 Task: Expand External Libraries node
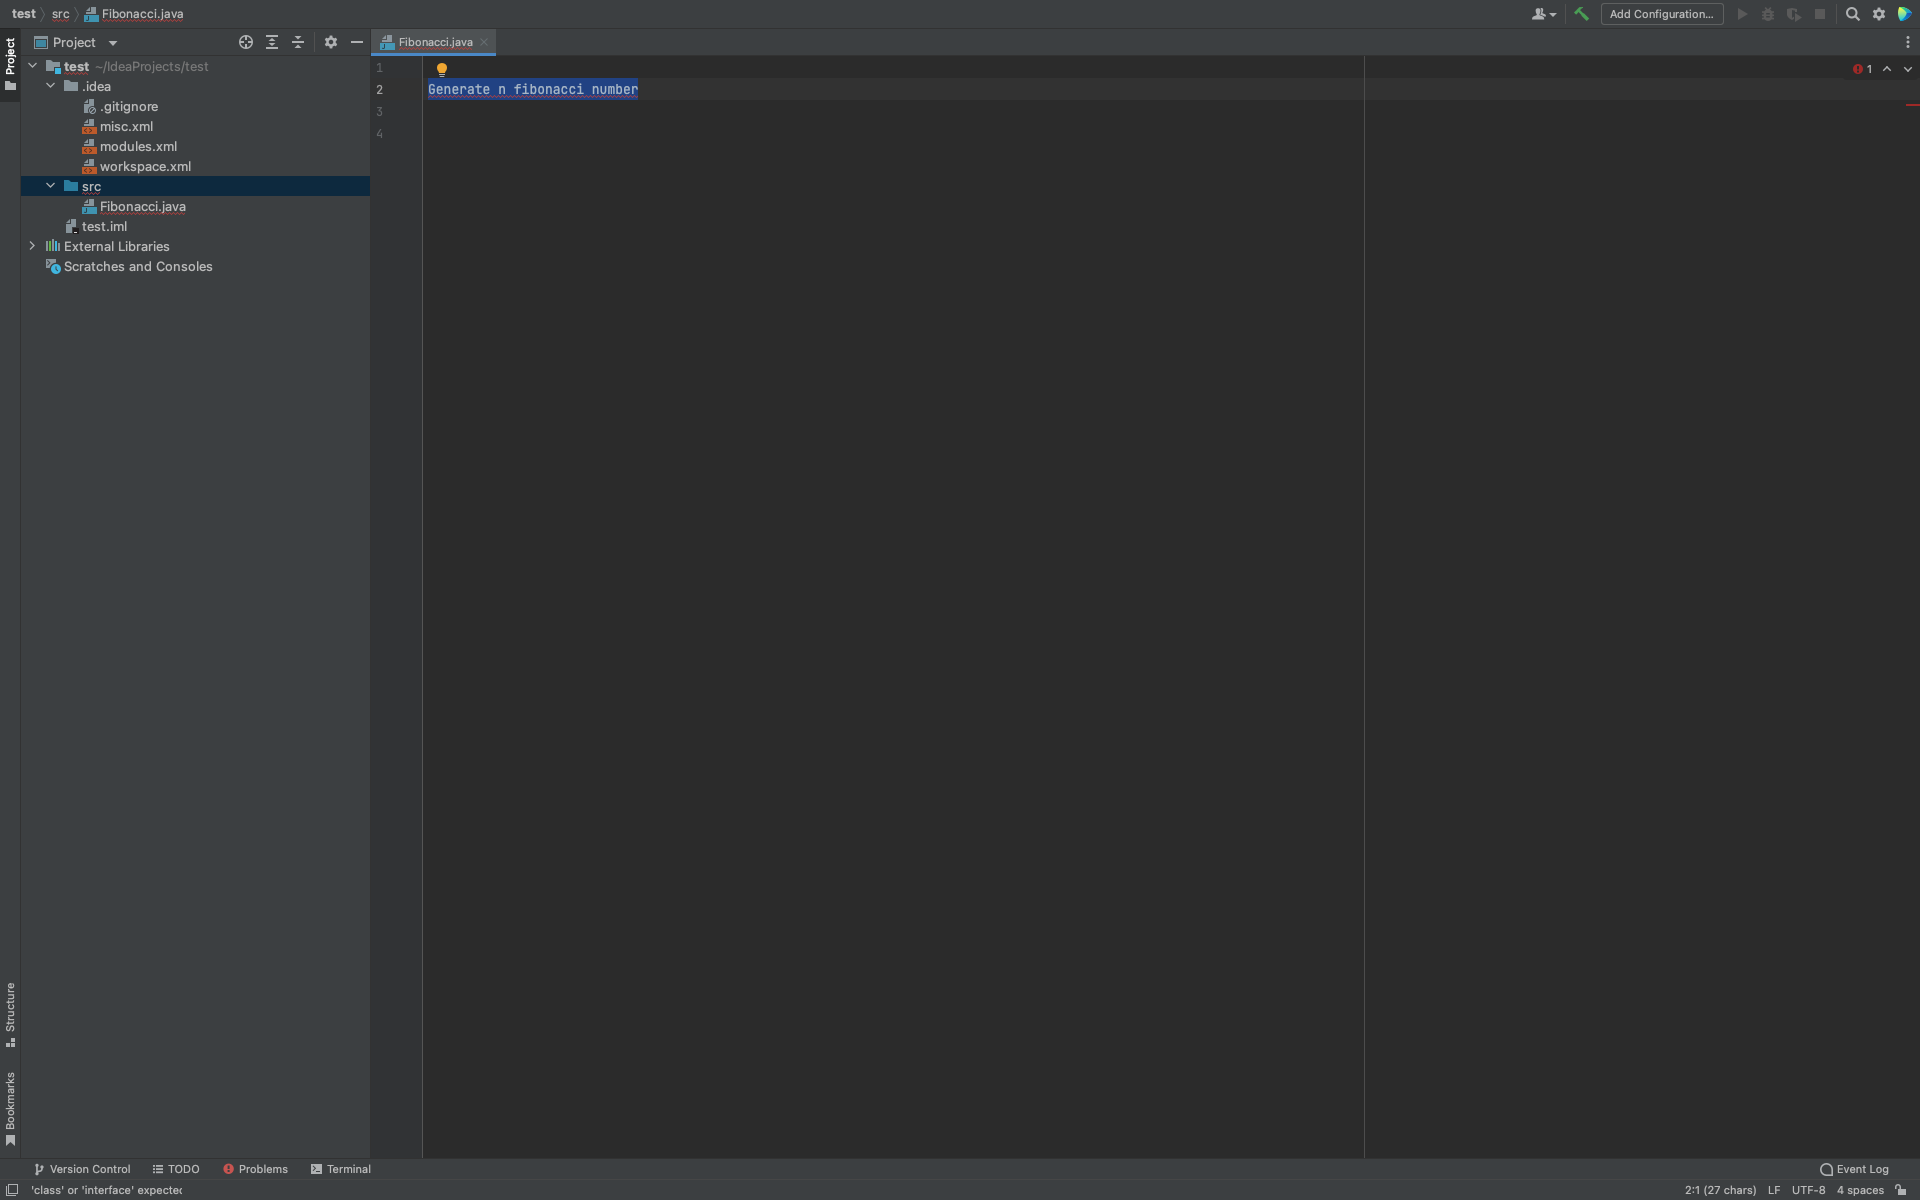coord(32,246)
